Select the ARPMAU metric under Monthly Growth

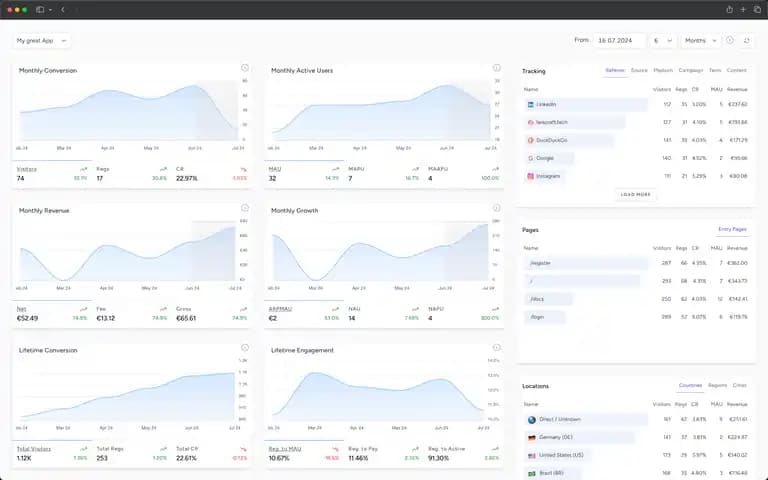pyautogui.click(x=304, y=314)
